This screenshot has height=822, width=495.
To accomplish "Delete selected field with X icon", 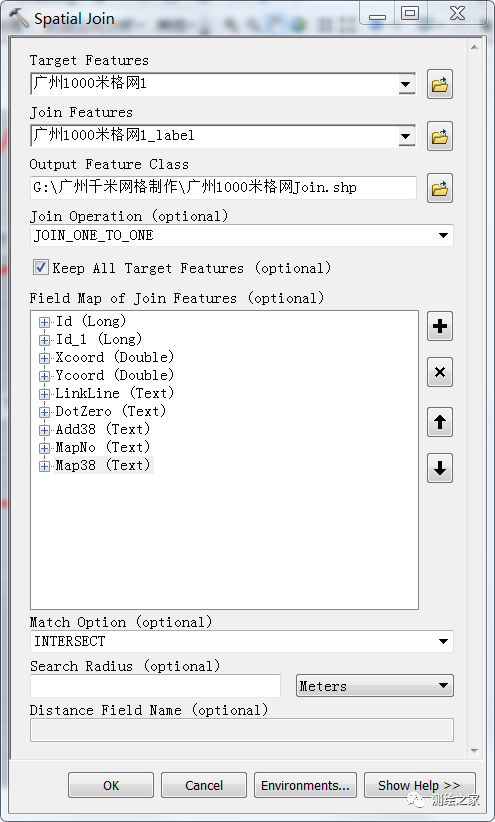I will (x=439, y=373).
